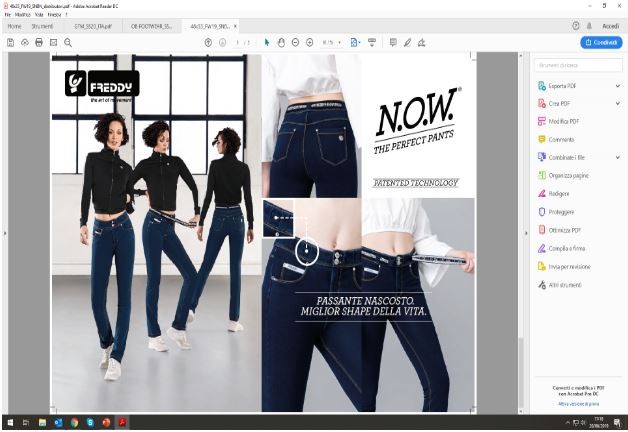Click the Condividi share button

601,42
